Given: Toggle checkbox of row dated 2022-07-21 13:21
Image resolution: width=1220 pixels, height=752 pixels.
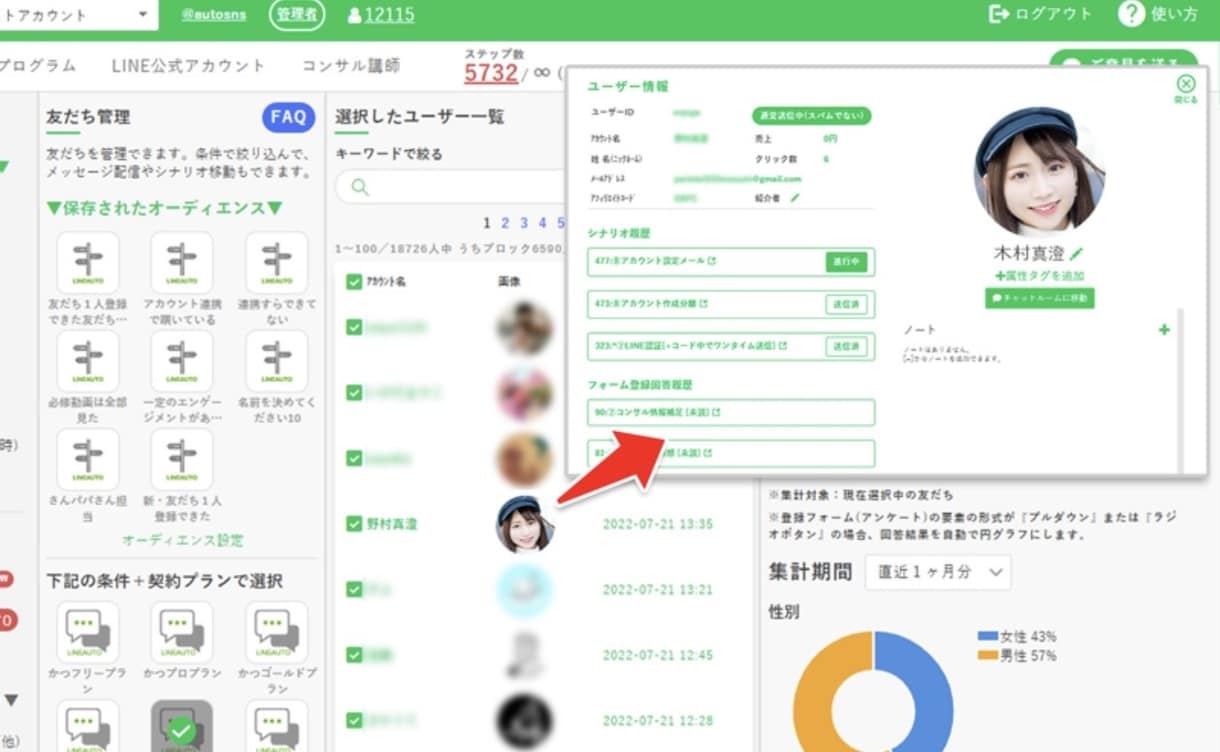Looking at the screenshot, I should click(x=354, y=589).
